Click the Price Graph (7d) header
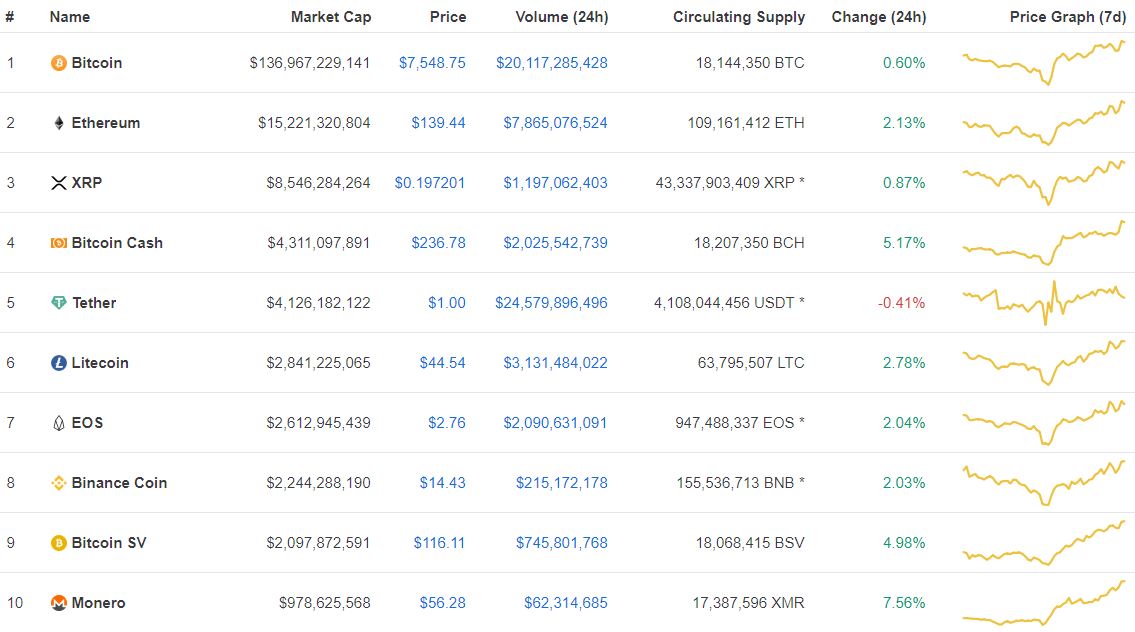This screenshot has width=1135, height=632. point(1068,17)
